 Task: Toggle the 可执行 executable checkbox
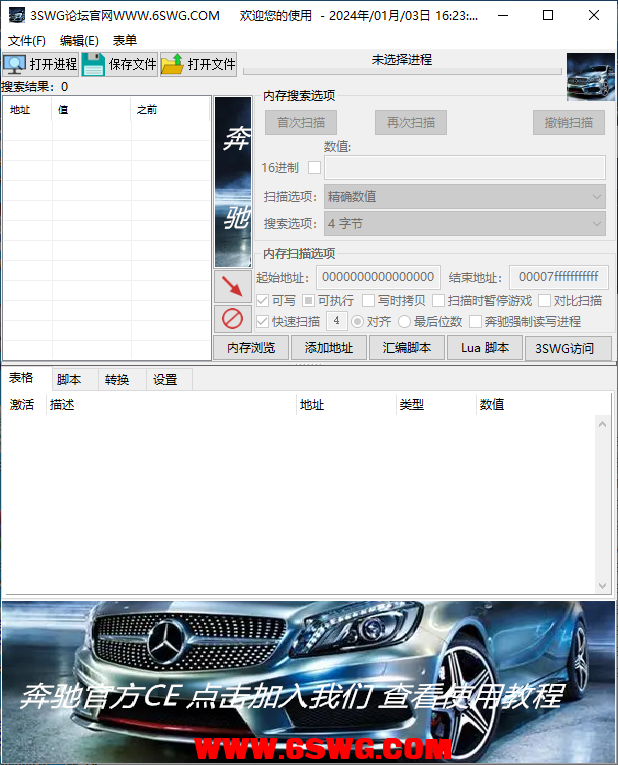pyautogui.click(x=308, y=301)
